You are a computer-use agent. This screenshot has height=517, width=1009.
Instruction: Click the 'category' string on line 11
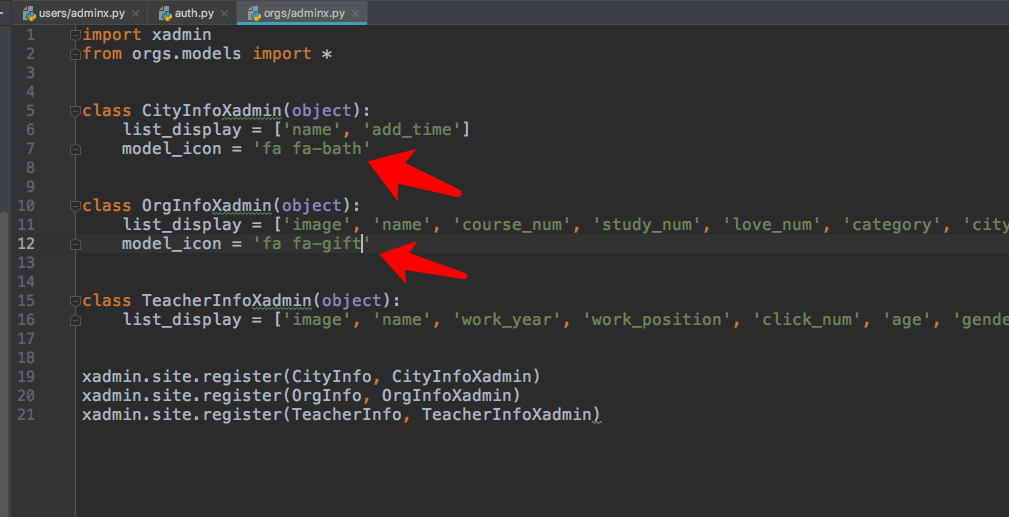(893, 225)
